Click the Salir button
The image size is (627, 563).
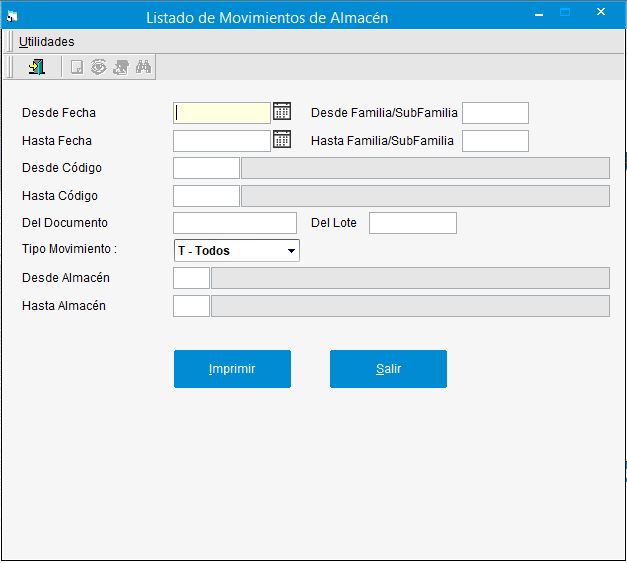click(388, 369)
